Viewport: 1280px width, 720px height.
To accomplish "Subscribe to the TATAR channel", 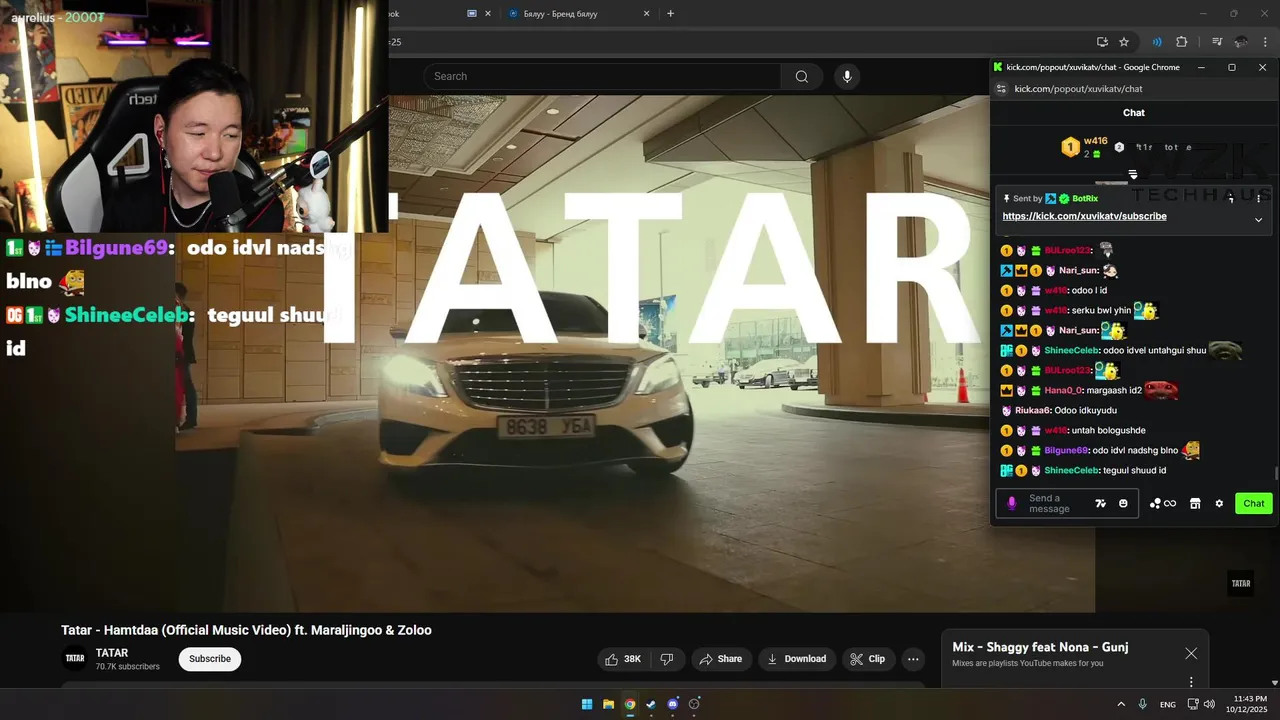I will (x=210, y=659).
